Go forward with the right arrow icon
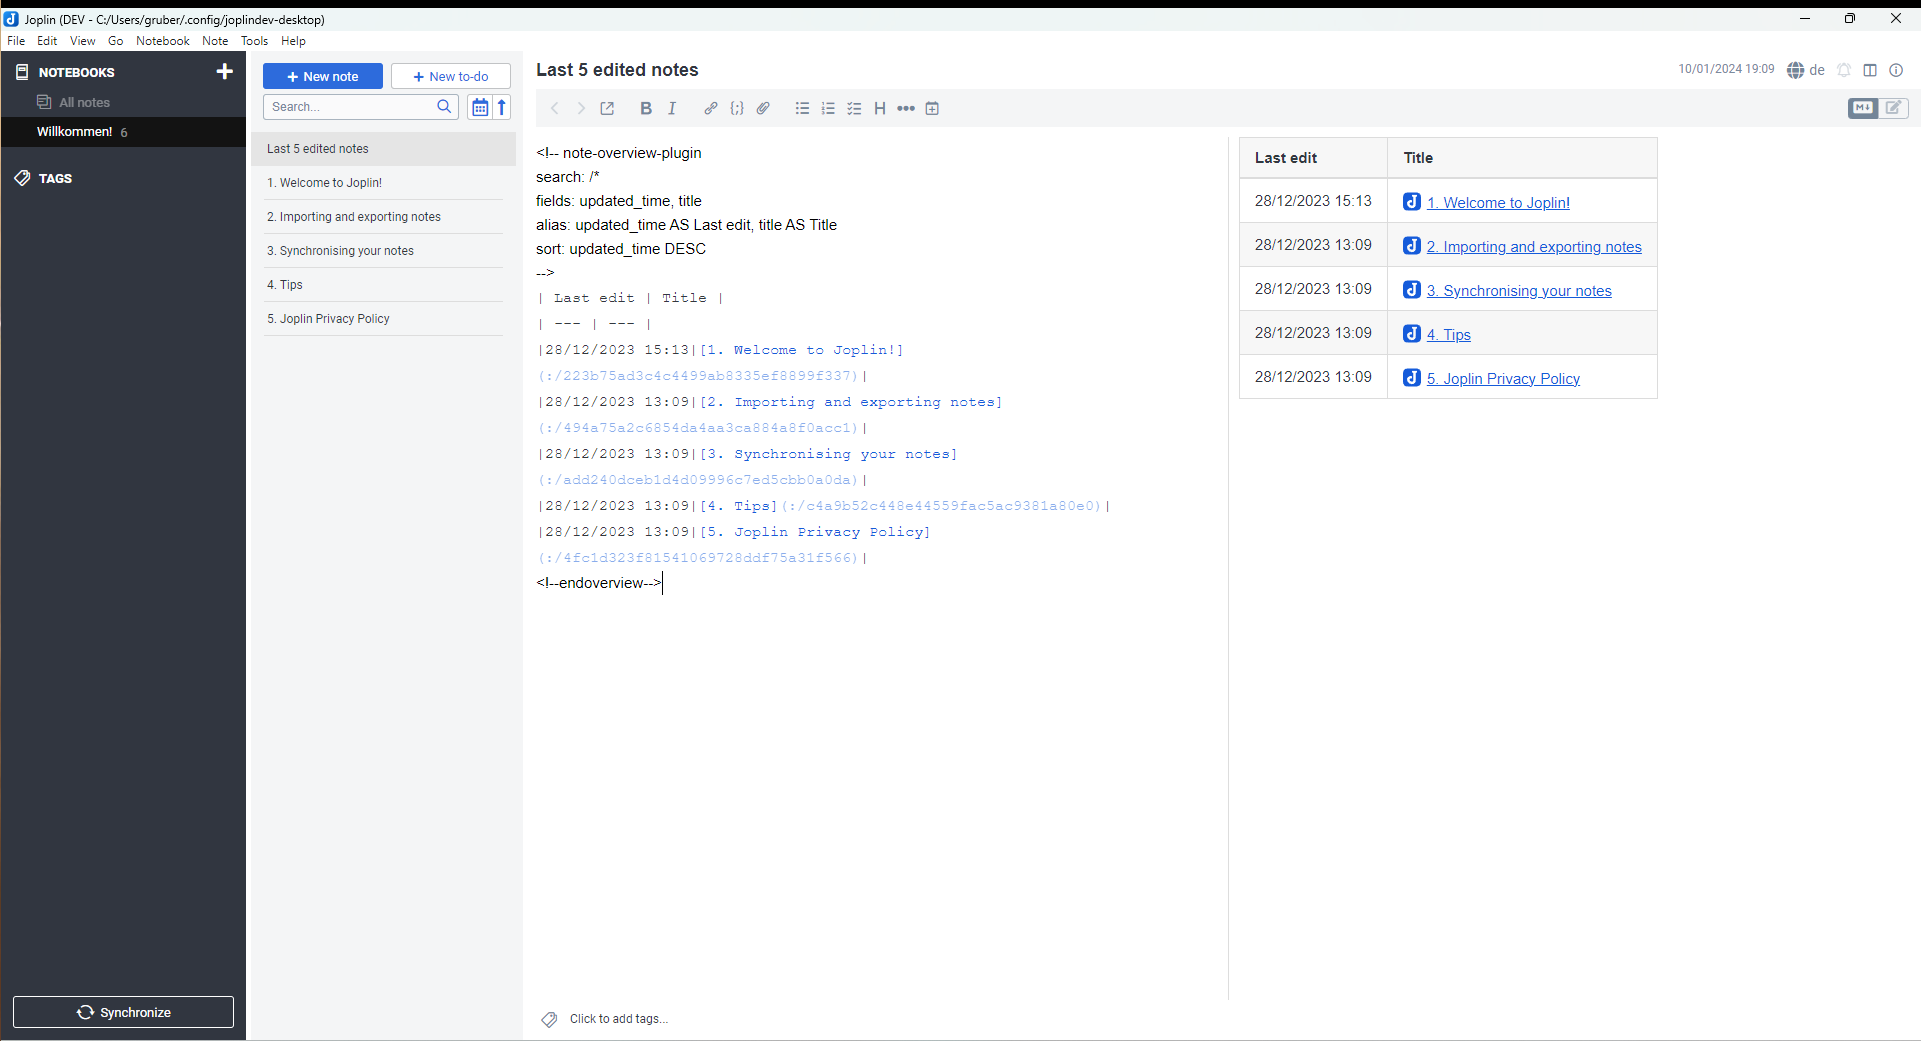 click(581, 108)
